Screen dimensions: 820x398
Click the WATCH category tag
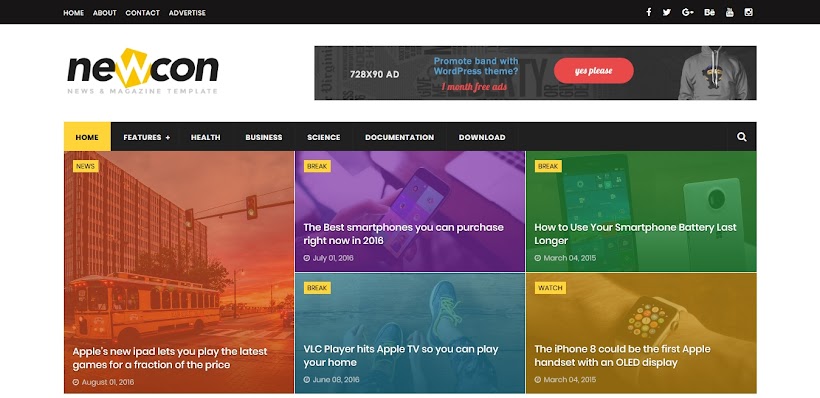(550, 288)
